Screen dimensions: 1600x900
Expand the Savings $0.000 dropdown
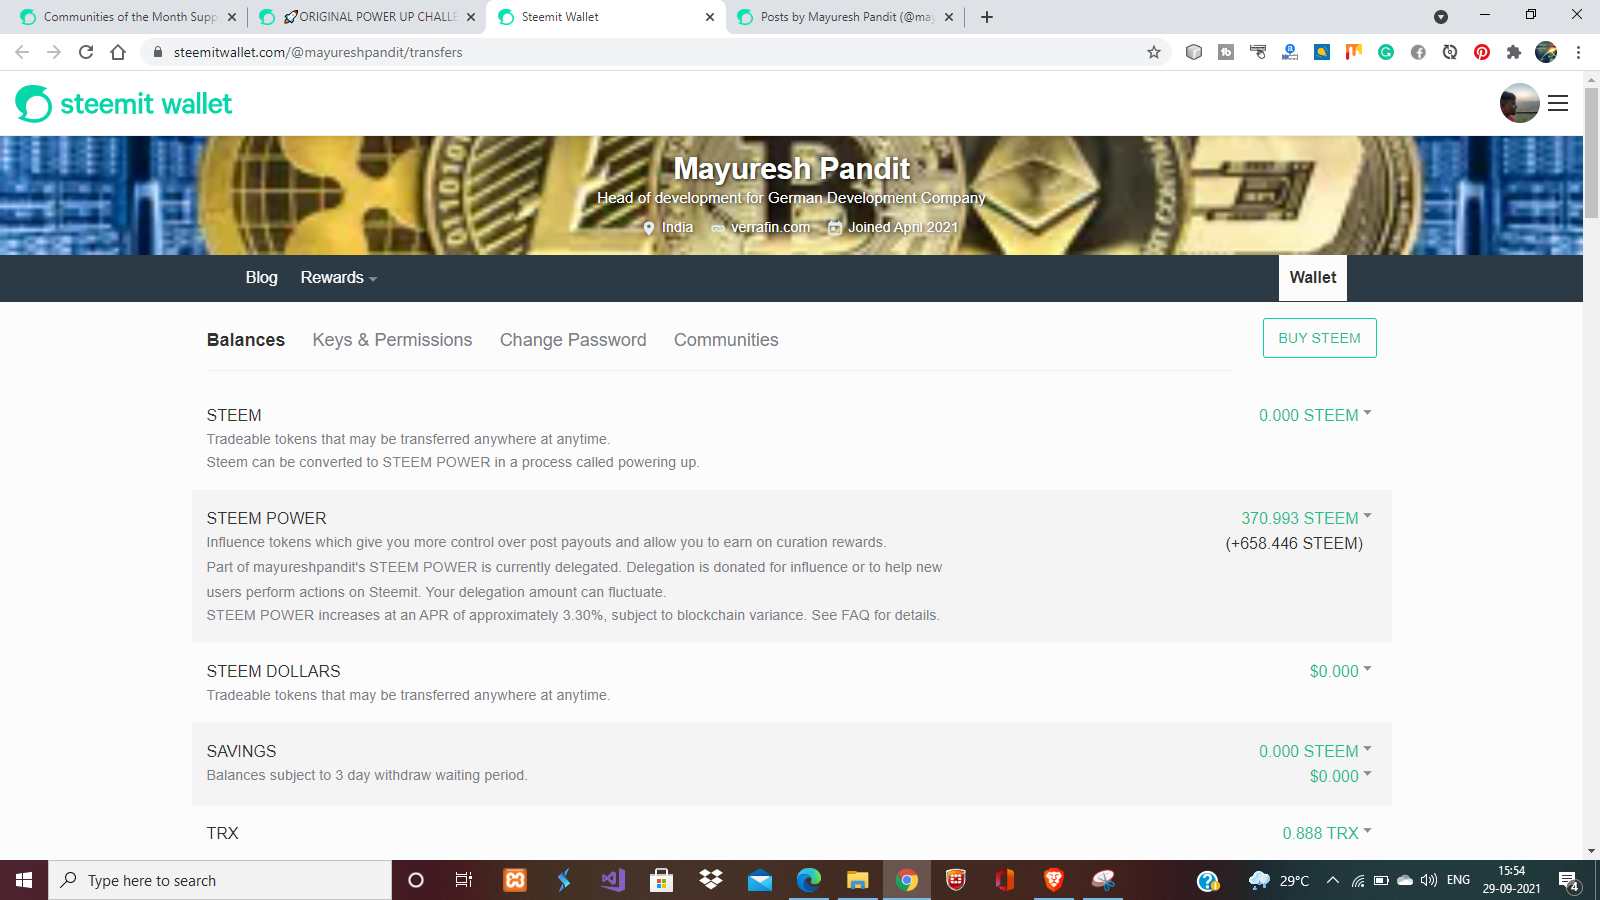[1340, 776]
